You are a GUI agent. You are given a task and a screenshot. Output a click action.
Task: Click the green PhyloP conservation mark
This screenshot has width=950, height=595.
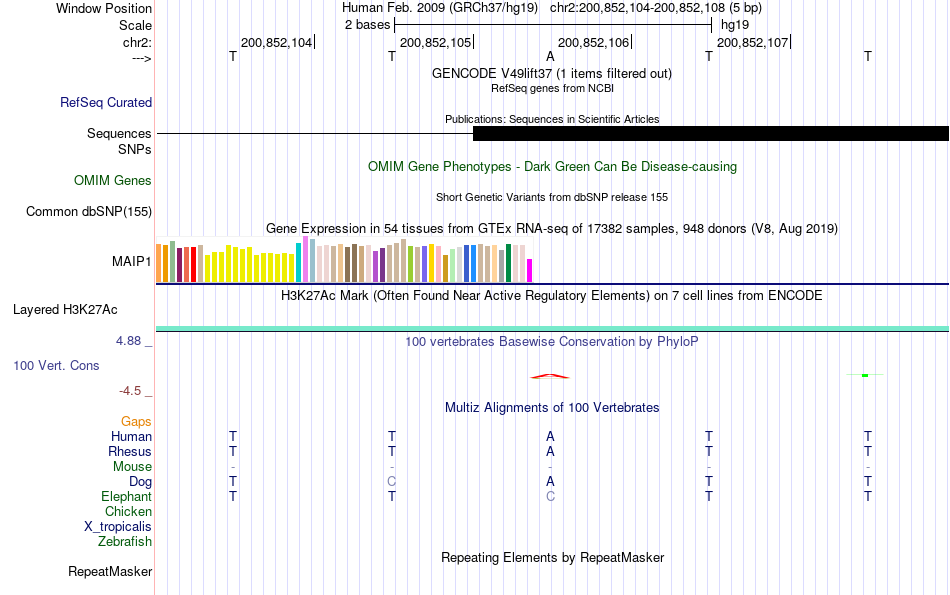pos(865,375)
